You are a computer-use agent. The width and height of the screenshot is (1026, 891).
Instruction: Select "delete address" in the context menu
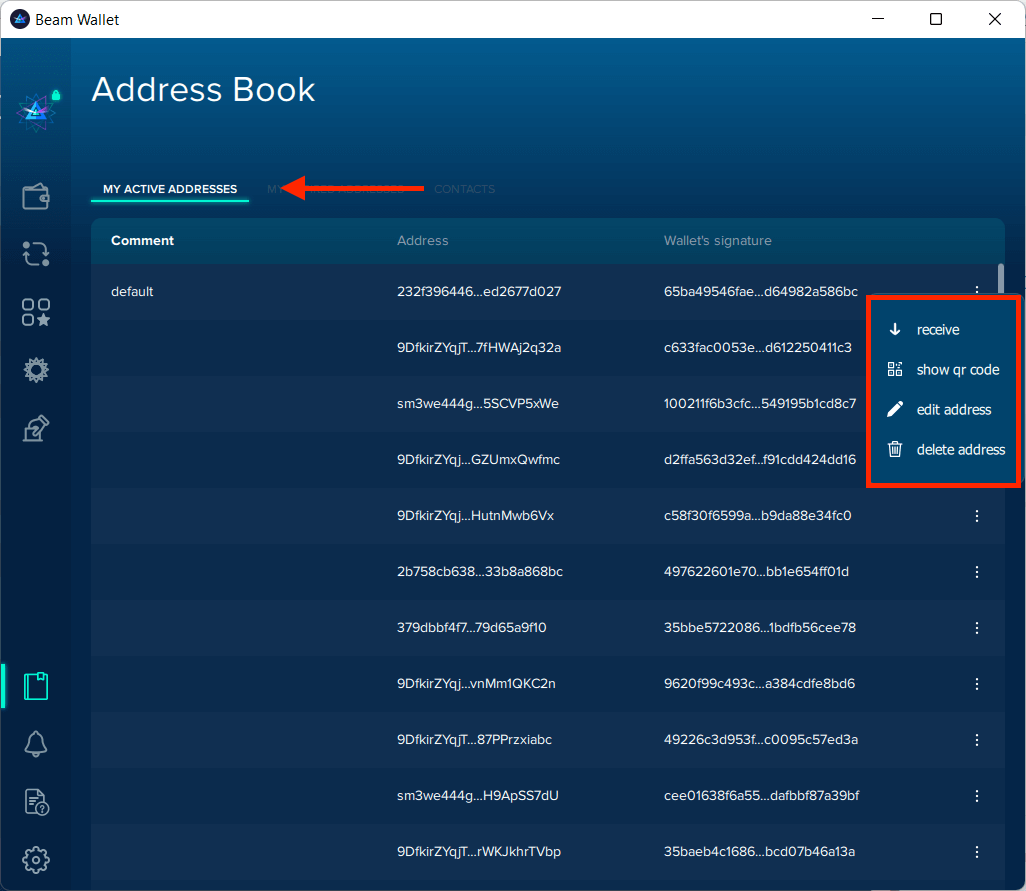tap(960, 450)
